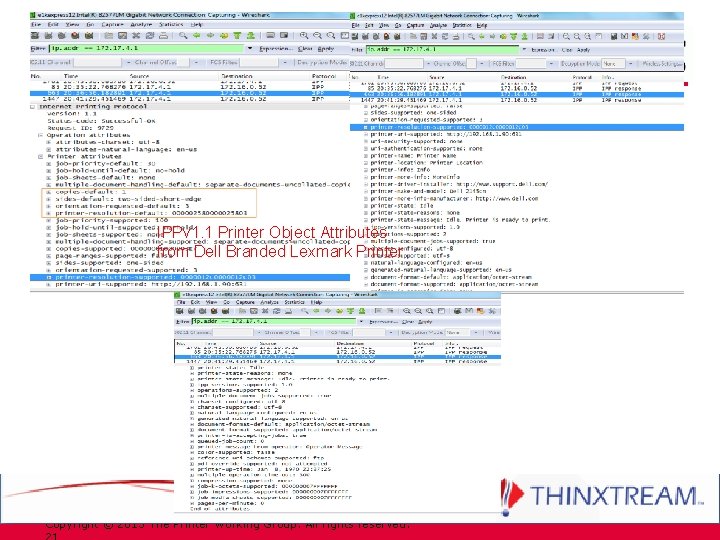Viewport: 720px width, 540px height.
Task: Click Apply filter button in top-left window
Action: tap(326, 48)
